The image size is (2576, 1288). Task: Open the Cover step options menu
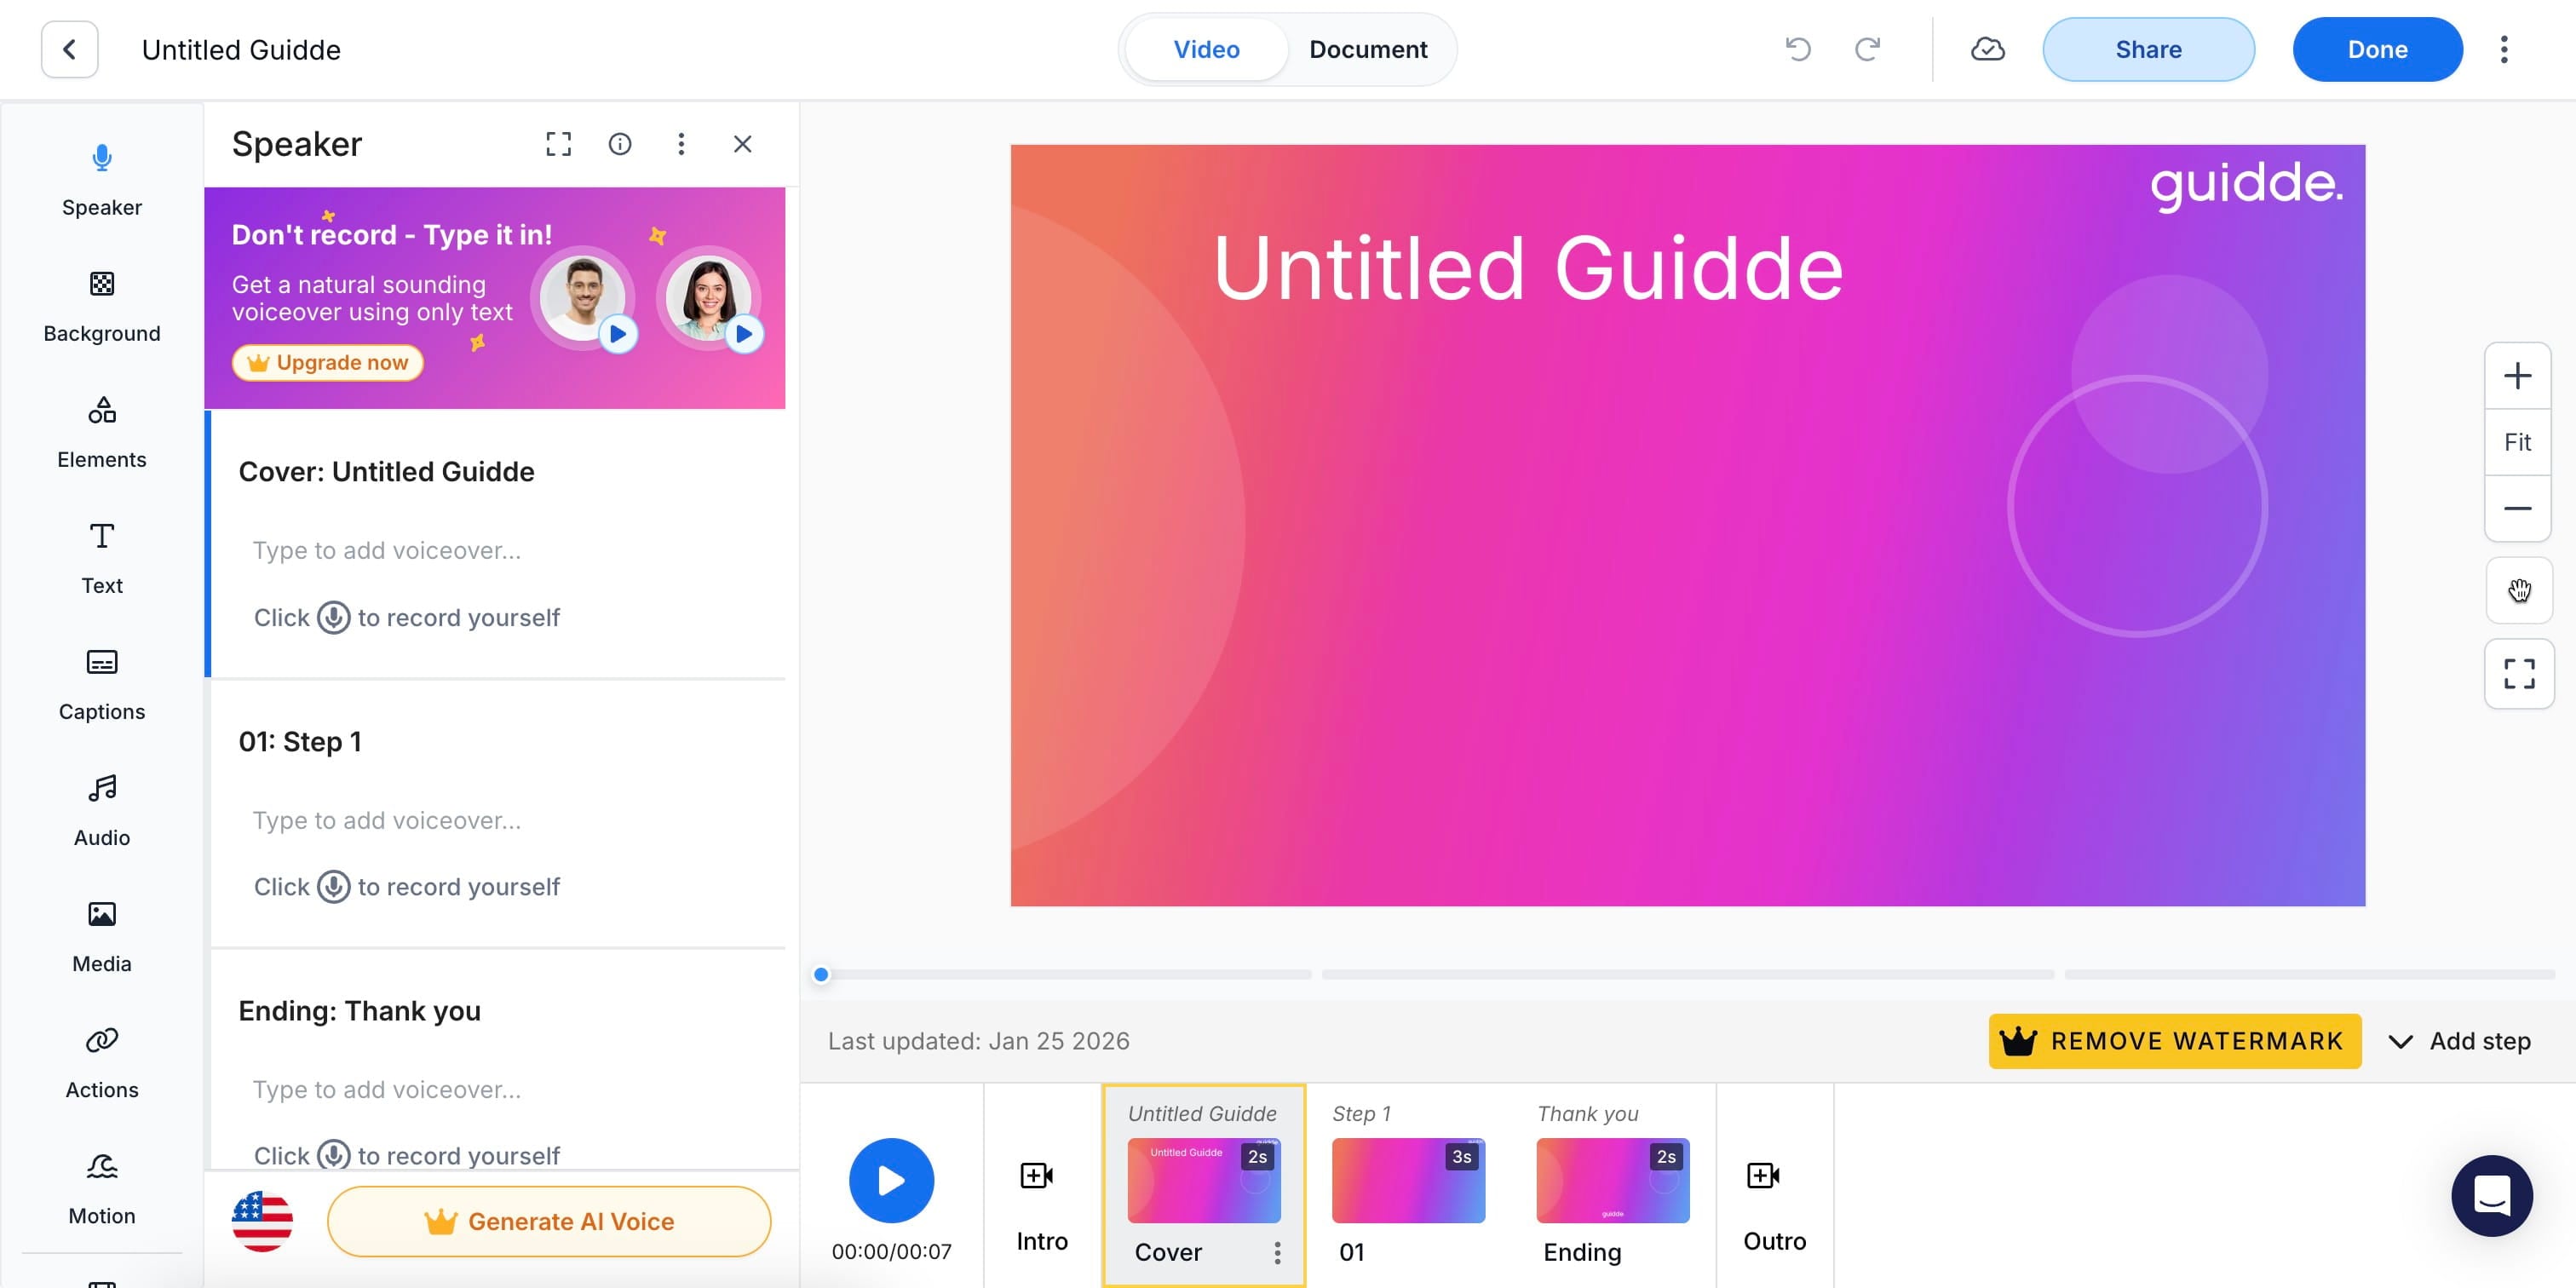[x=1277, y=1252]
